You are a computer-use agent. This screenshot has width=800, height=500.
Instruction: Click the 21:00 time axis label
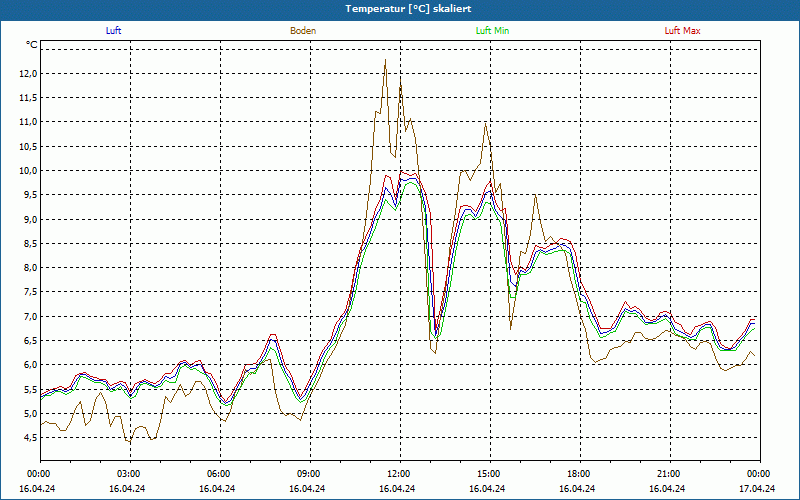667,474
